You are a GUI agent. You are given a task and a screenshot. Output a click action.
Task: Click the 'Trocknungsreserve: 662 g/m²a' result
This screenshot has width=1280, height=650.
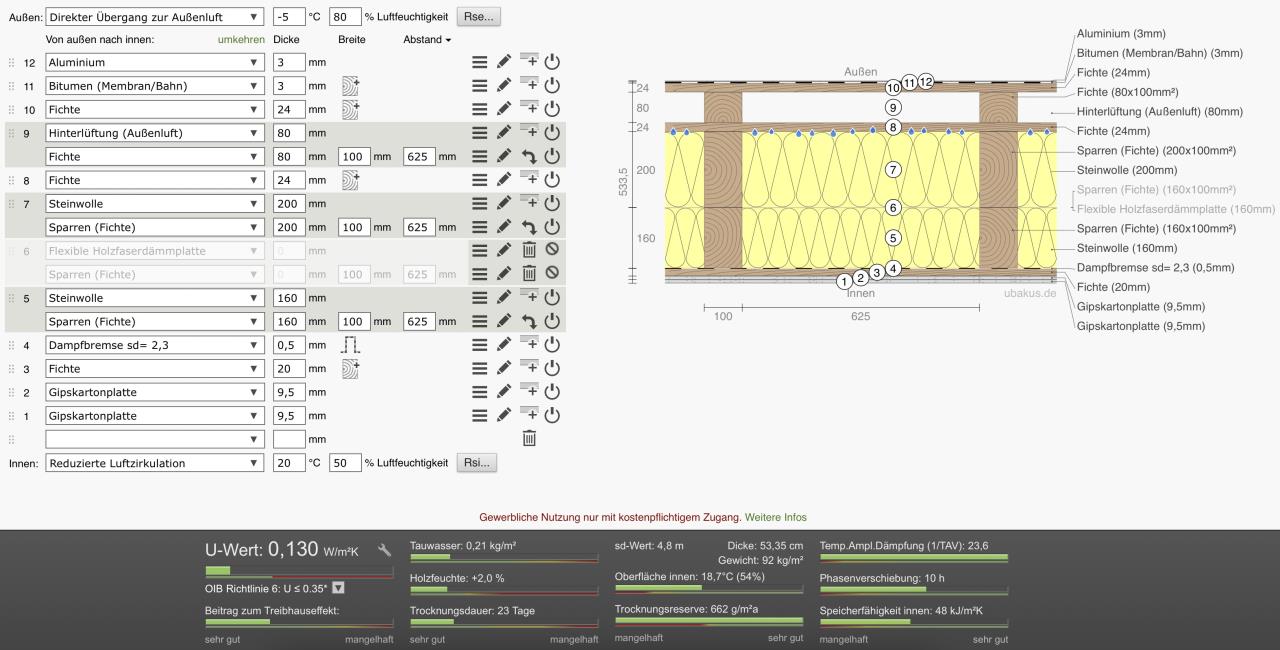tap(686, 609)
